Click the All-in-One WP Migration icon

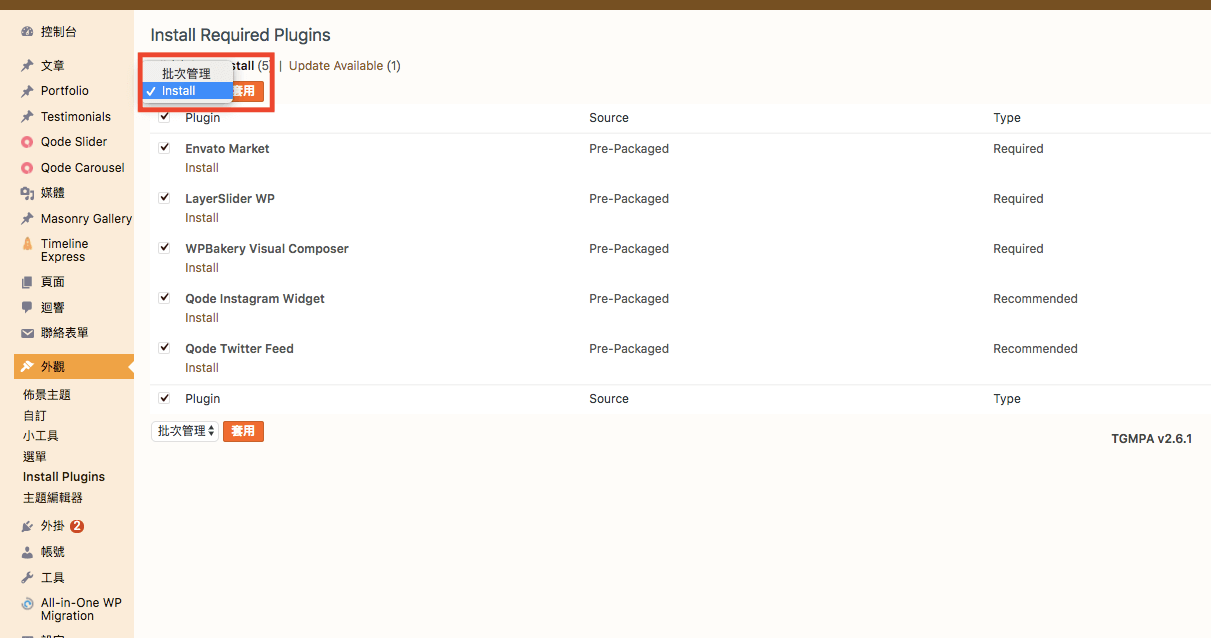[x=28, y=604]
